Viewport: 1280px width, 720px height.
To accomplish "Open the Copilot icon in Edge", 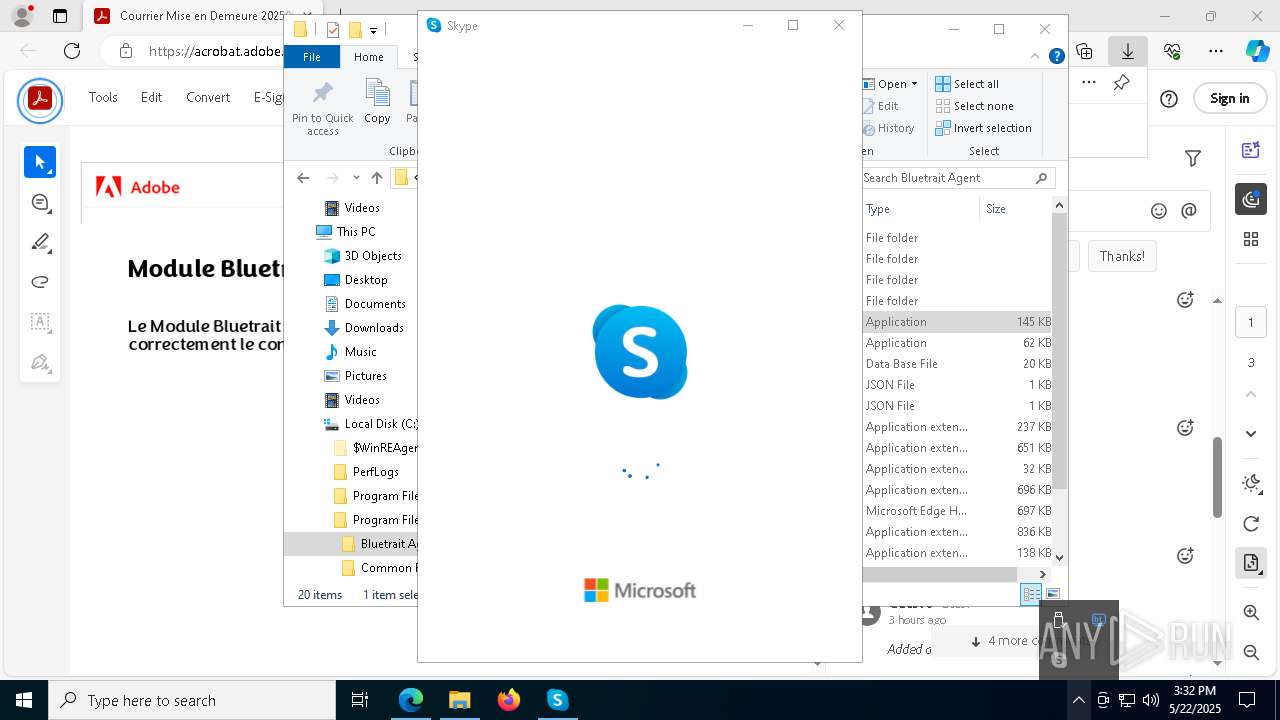I will 1257,50.
